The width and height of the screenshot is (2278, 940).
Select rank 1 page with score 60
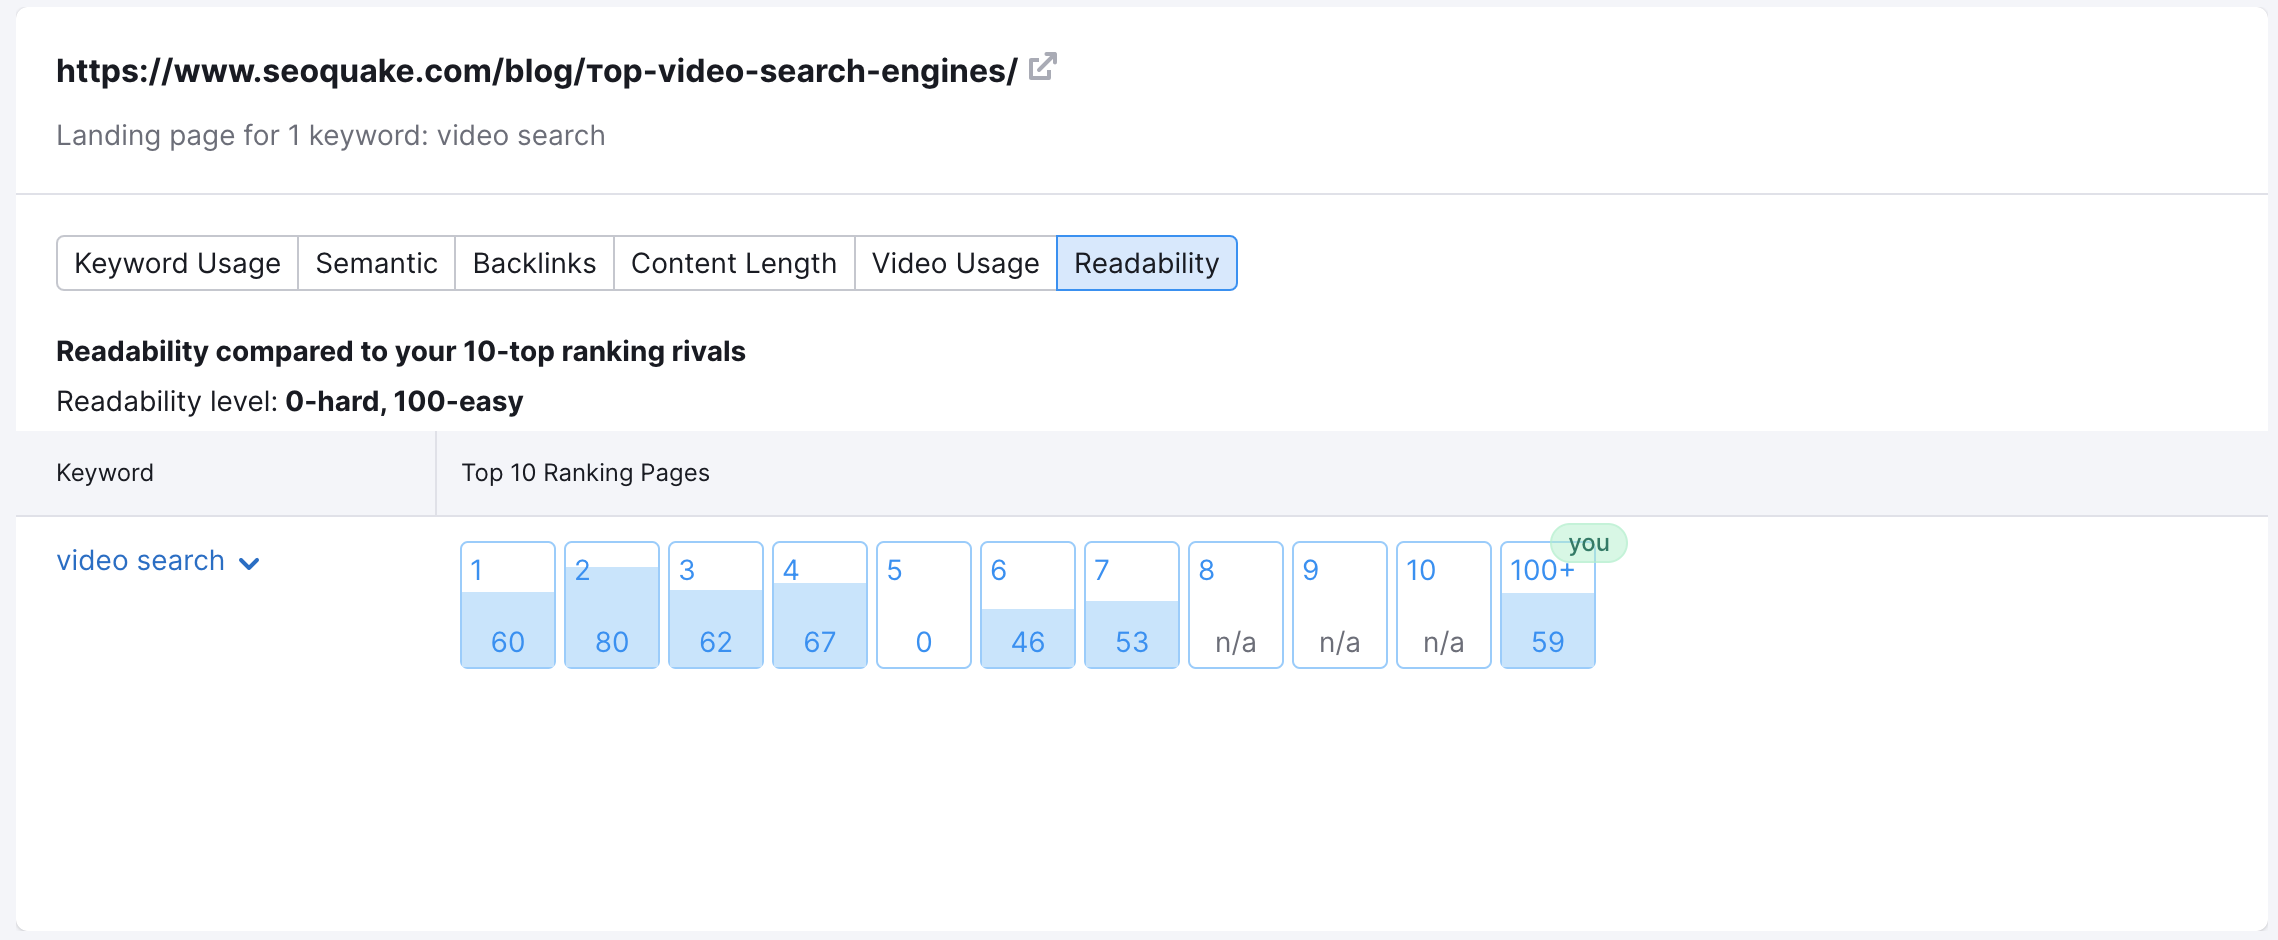point(508,605)
